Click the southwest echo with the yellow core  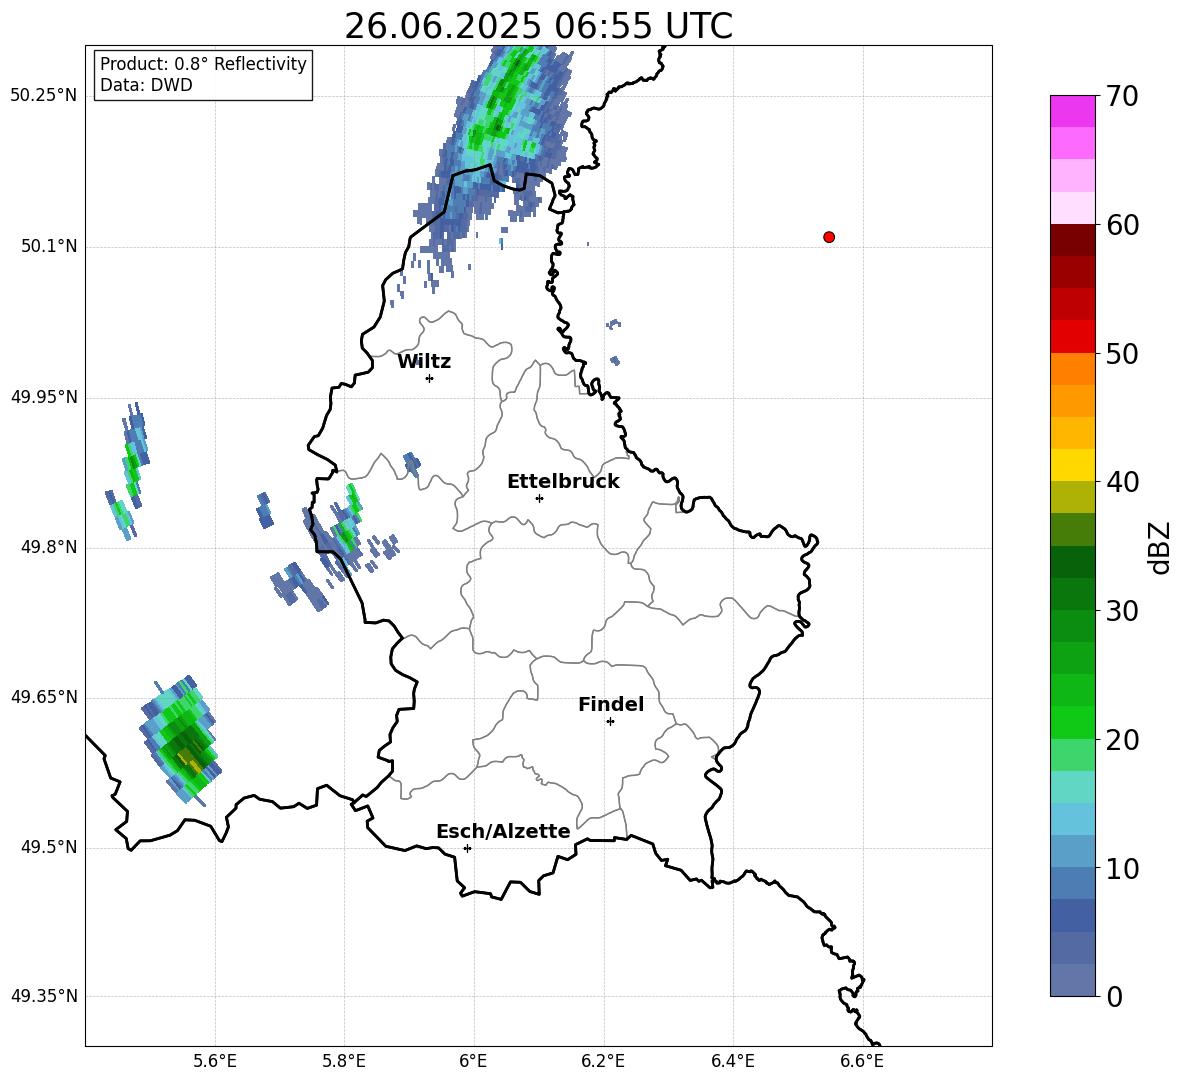[181, 740]
